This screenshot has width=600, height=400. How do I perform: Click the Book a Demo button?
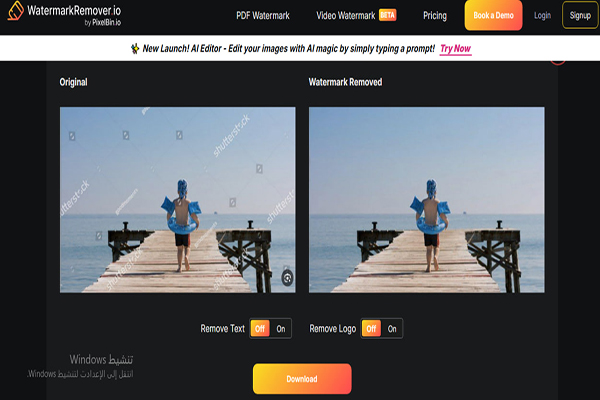[493, 15]
